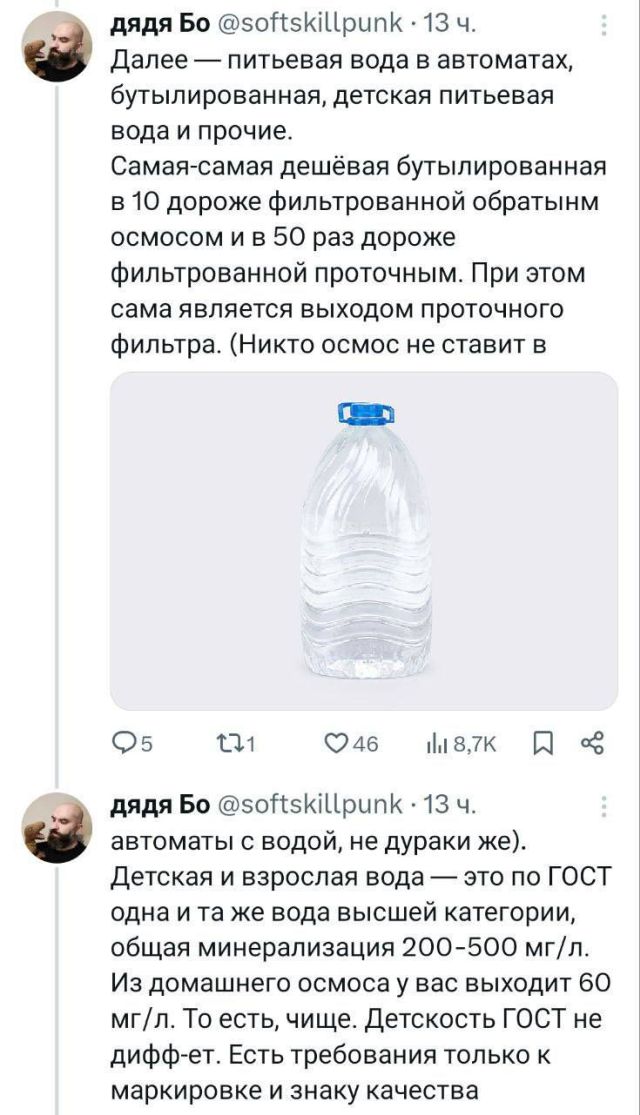Screen dimensions: 640x1115
Task: Open the second tweet's three-dot menu
Action: point(601,807)
